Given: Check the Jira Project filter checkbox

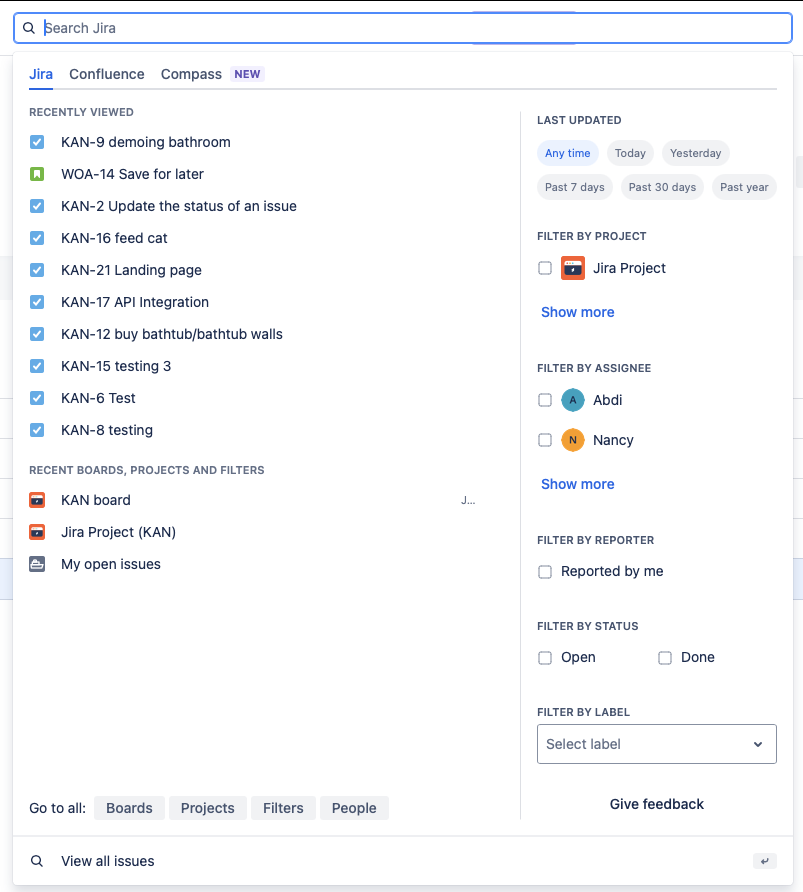Looking at the screenshot, I should point(545,268).
